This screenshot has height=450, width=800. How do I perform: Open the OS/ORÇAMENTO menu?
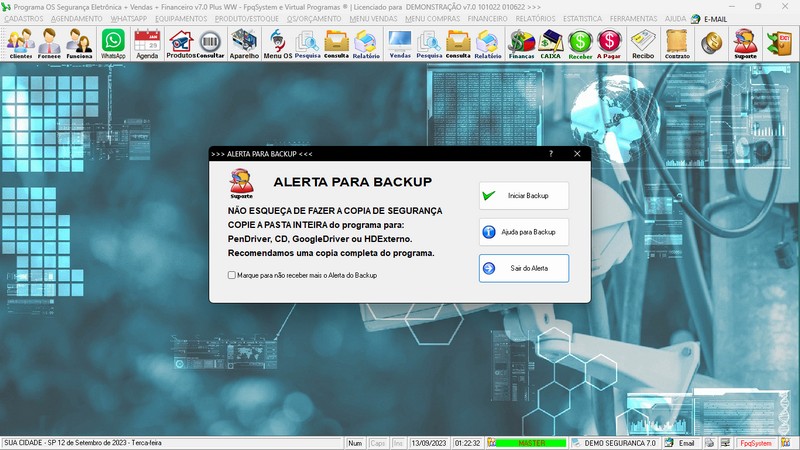click(314, 18)
